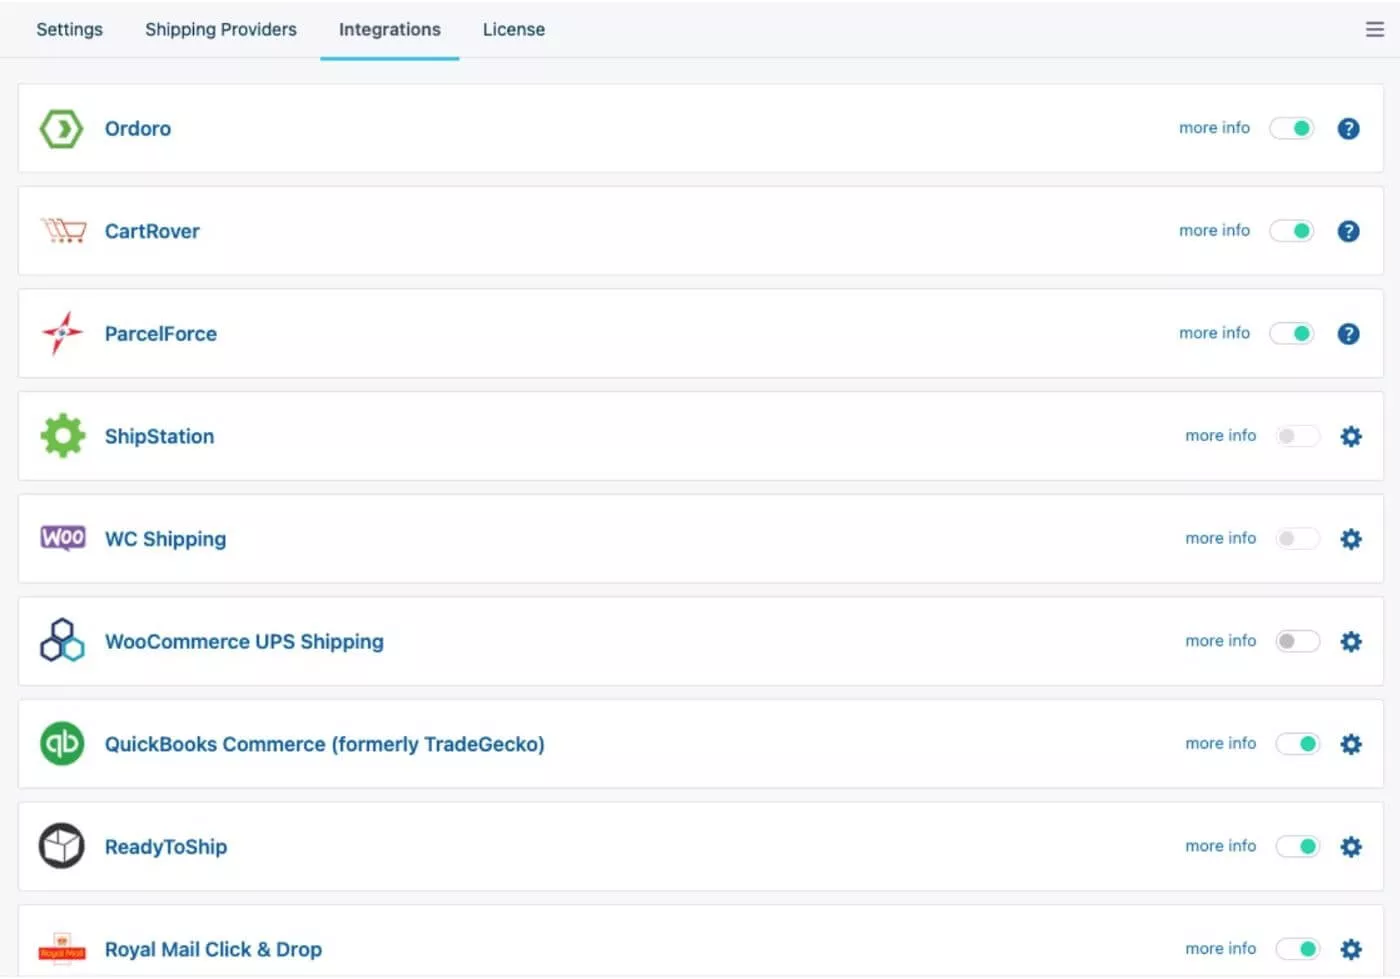
Task: Click the ReadyToShip box logo
Action: pyautogui.click(x=62, y=846)
